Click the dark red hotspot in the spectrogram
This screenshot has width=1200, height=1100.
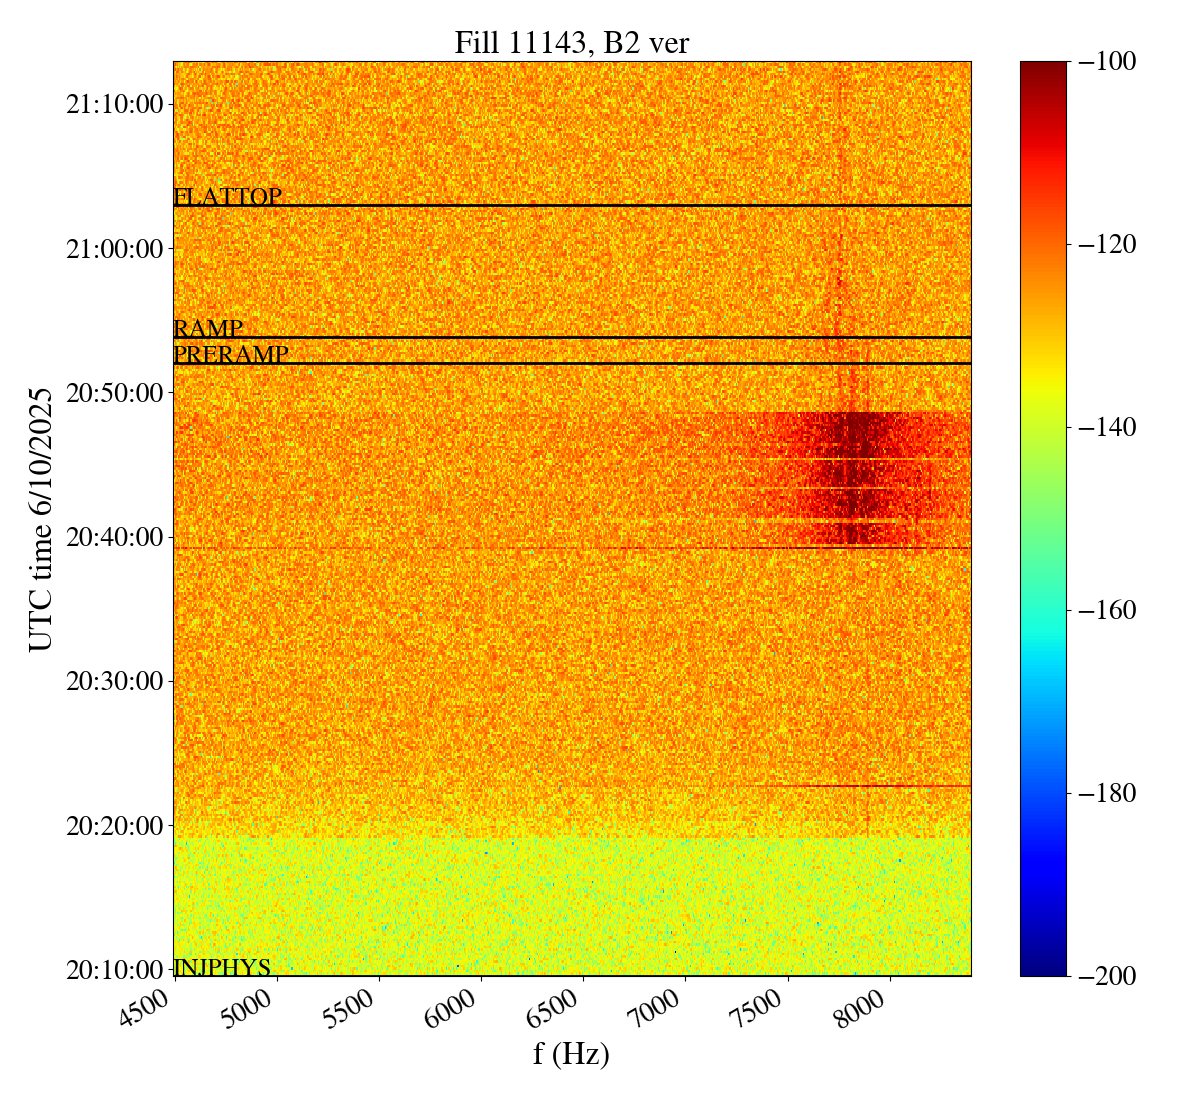point(850,470)
